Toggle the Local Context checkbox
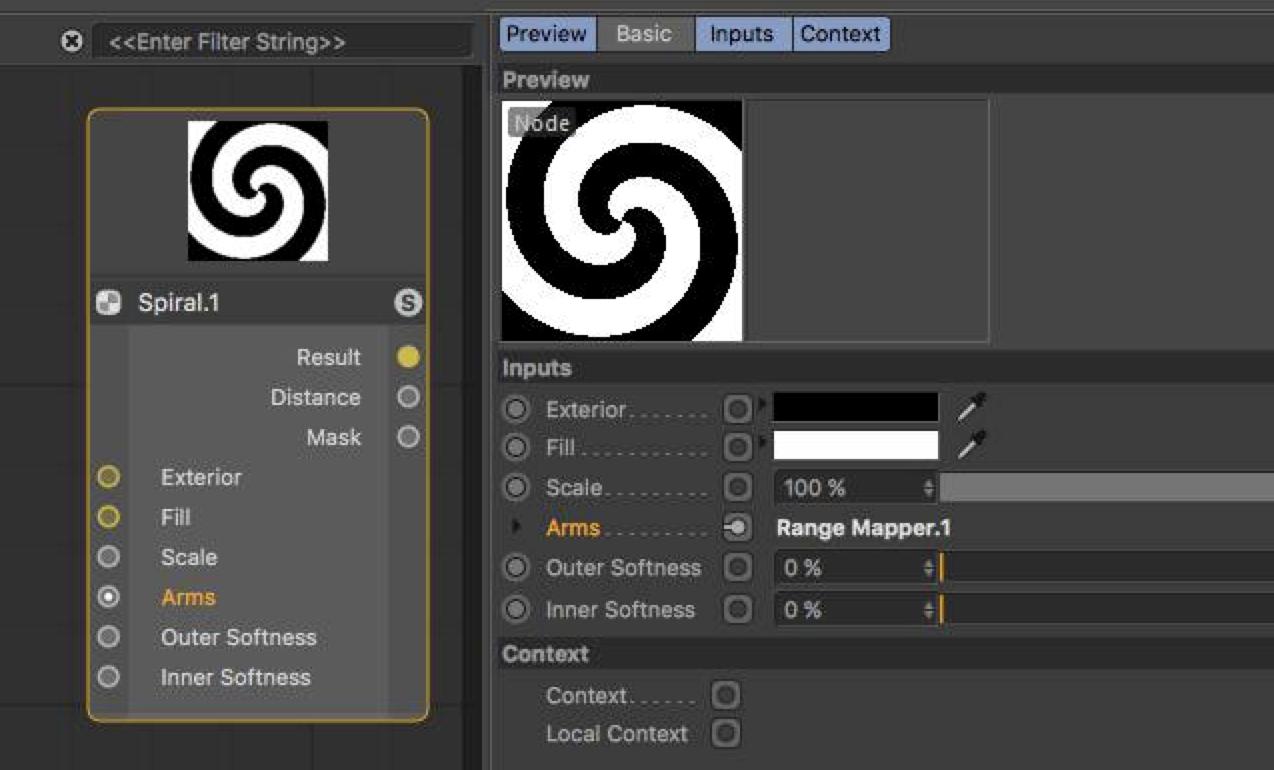This screenshot has height=770, width=1274. (x=725, y=734)
